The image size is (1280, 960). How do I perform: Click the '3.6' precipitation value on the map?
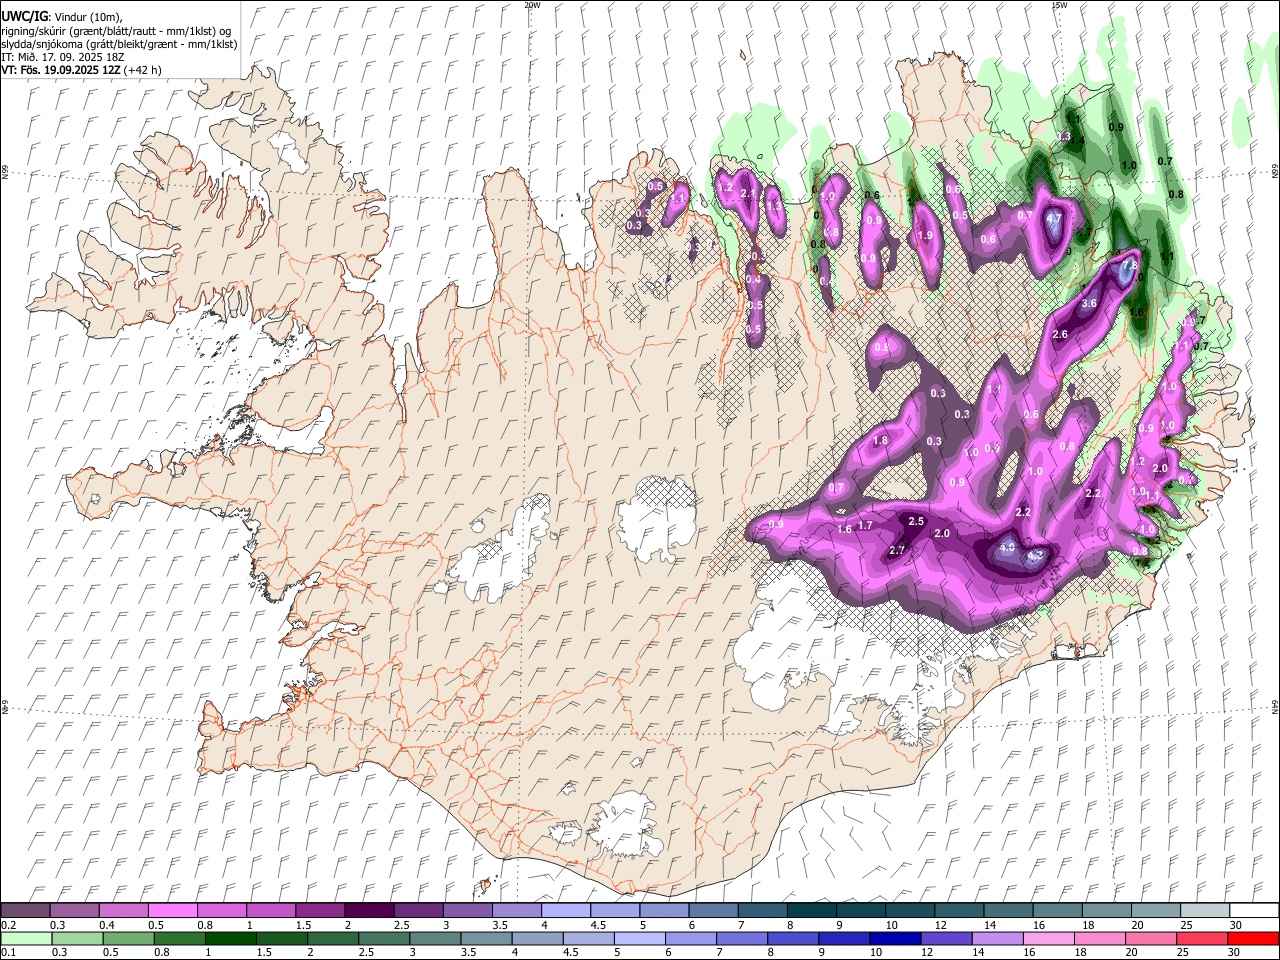pyautogui.click(x=1090, y=303)
